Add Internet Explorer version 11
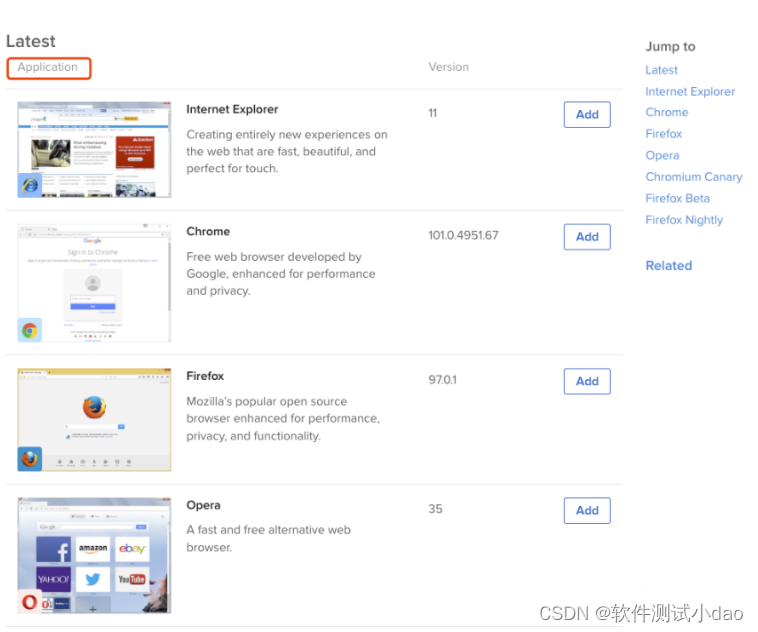The height and width of the screenshot is (632, 758). pos(587,115)
